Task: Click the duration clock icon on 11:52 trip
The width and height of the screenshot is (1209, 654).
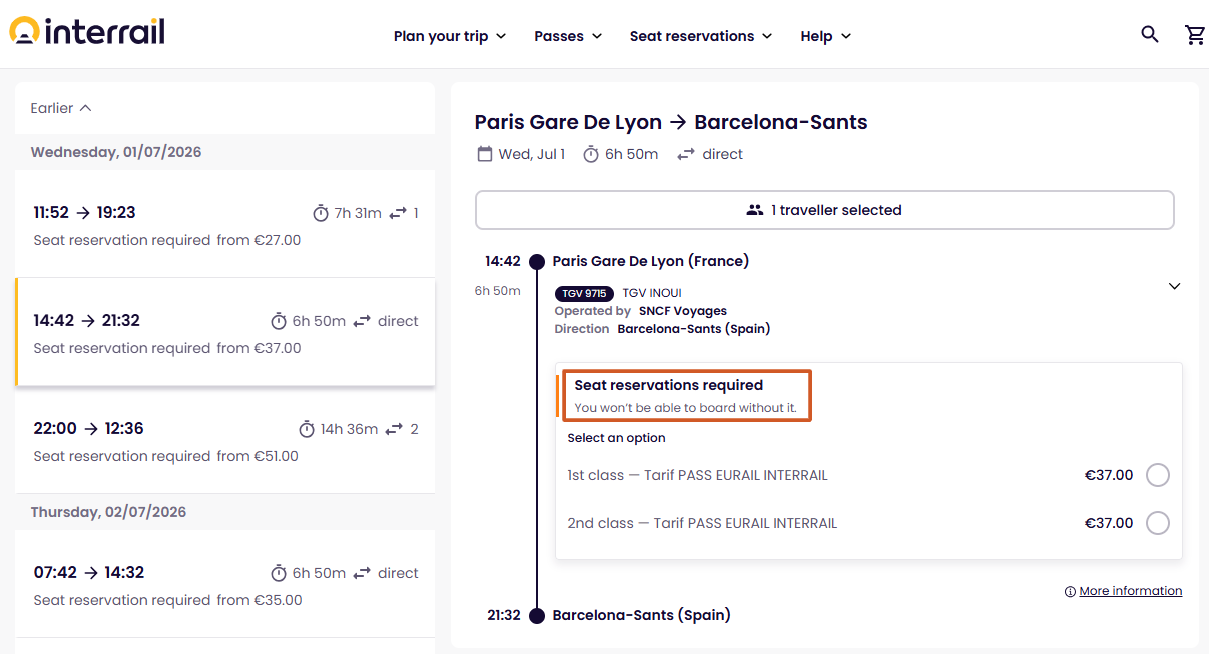Action: click(321, 213)
